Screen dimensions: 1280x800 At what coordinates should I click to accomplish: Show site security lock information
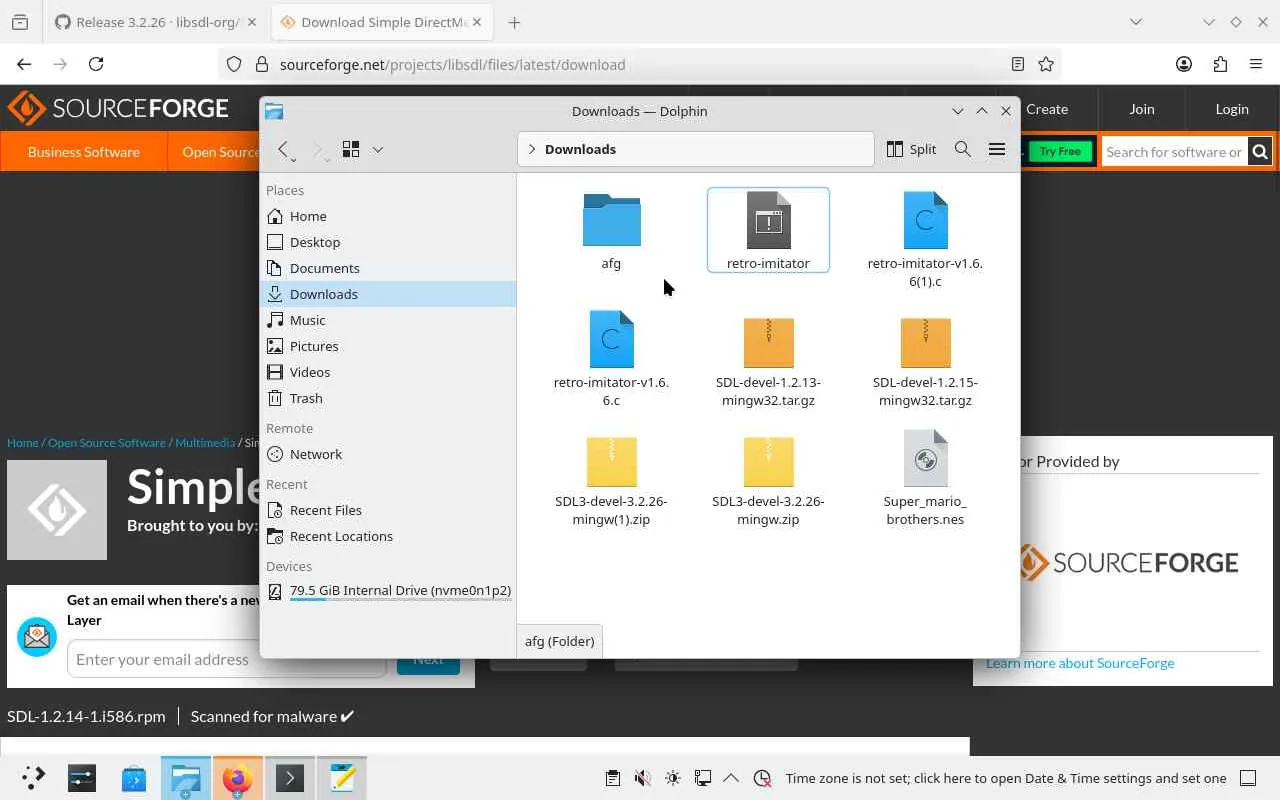(x=262, y=64)
